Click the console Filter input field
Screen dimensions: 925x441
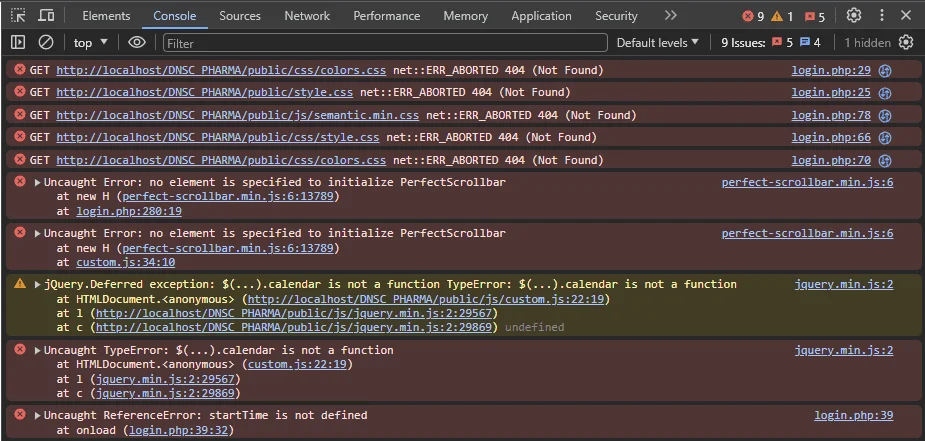[385, 42]
